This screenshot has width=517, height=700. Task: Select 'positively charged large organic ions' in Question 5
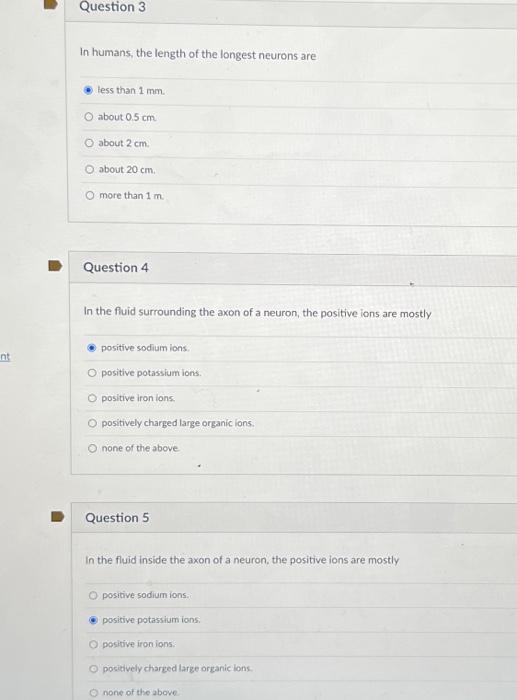(x=93, y=669)
